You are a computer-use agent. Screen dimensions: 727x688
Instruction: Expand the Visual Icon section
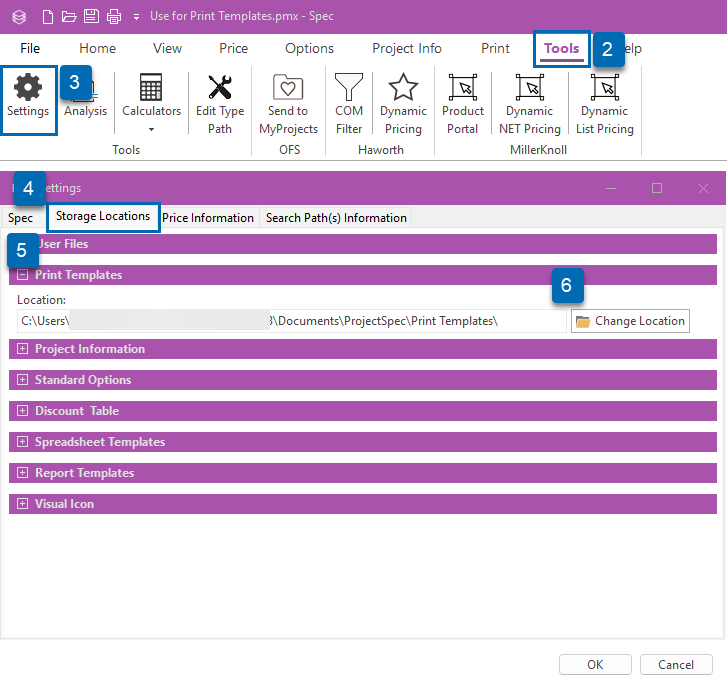click(22, 503)
